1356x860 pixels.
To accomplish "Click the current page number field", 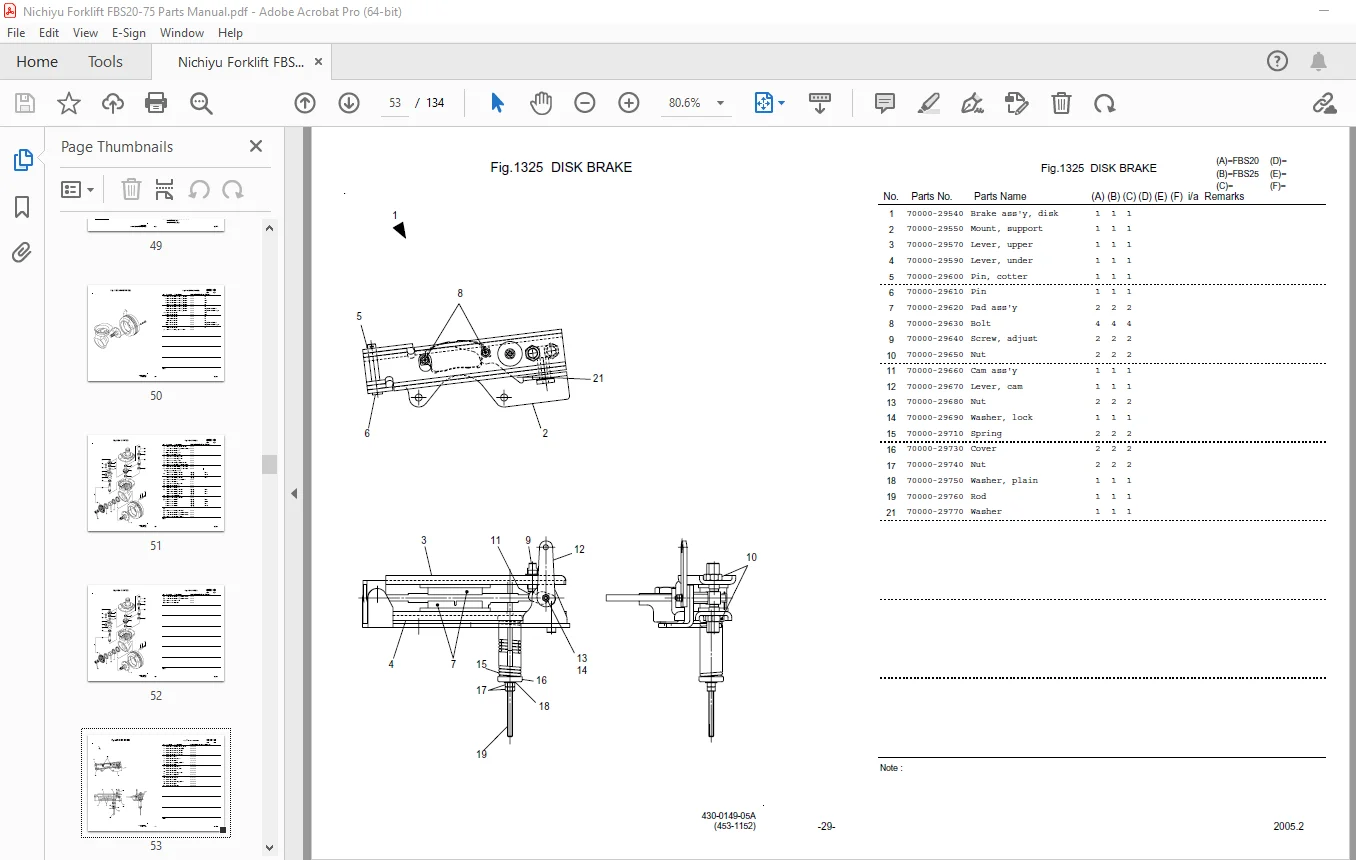I will point(395,103).
